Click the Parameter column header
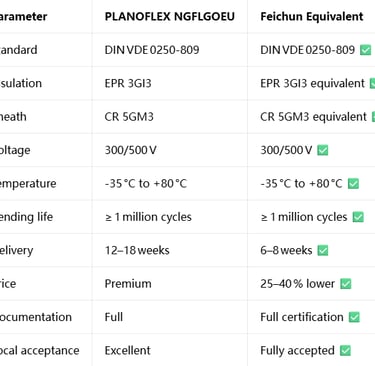375x366 pixels. [x=23, y=16]
